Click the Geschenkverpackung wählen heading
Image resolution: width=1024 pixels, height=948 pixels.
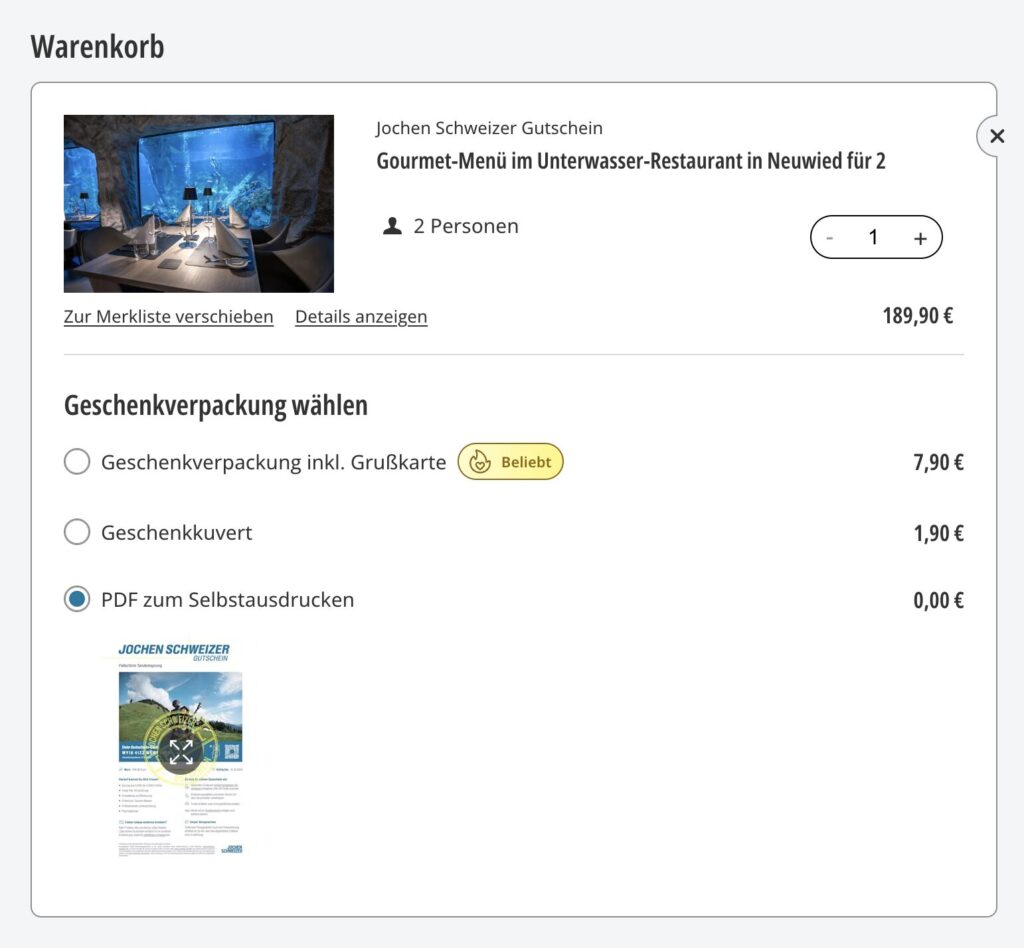(x=216, y=405)
